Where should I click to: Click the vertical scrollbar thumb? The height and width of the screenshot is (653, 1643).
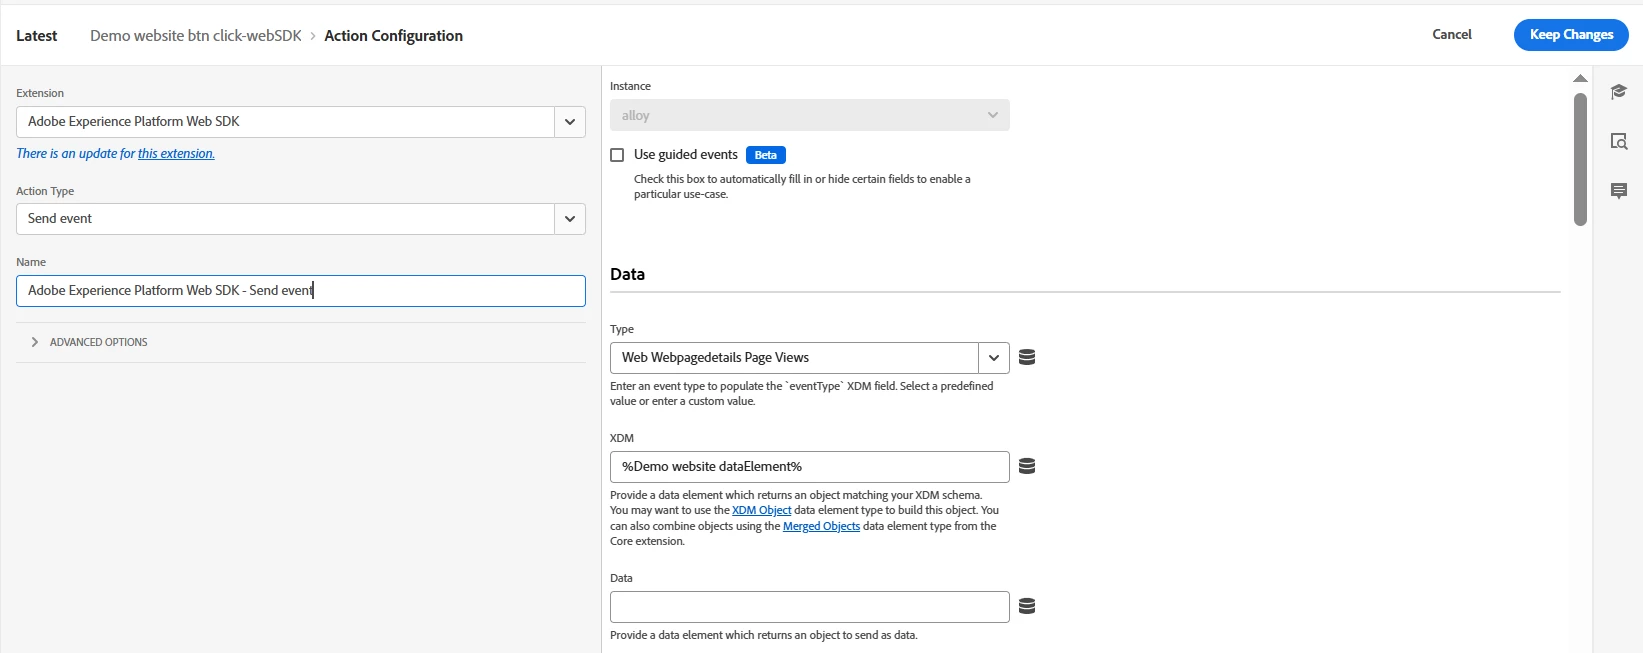1580,160
